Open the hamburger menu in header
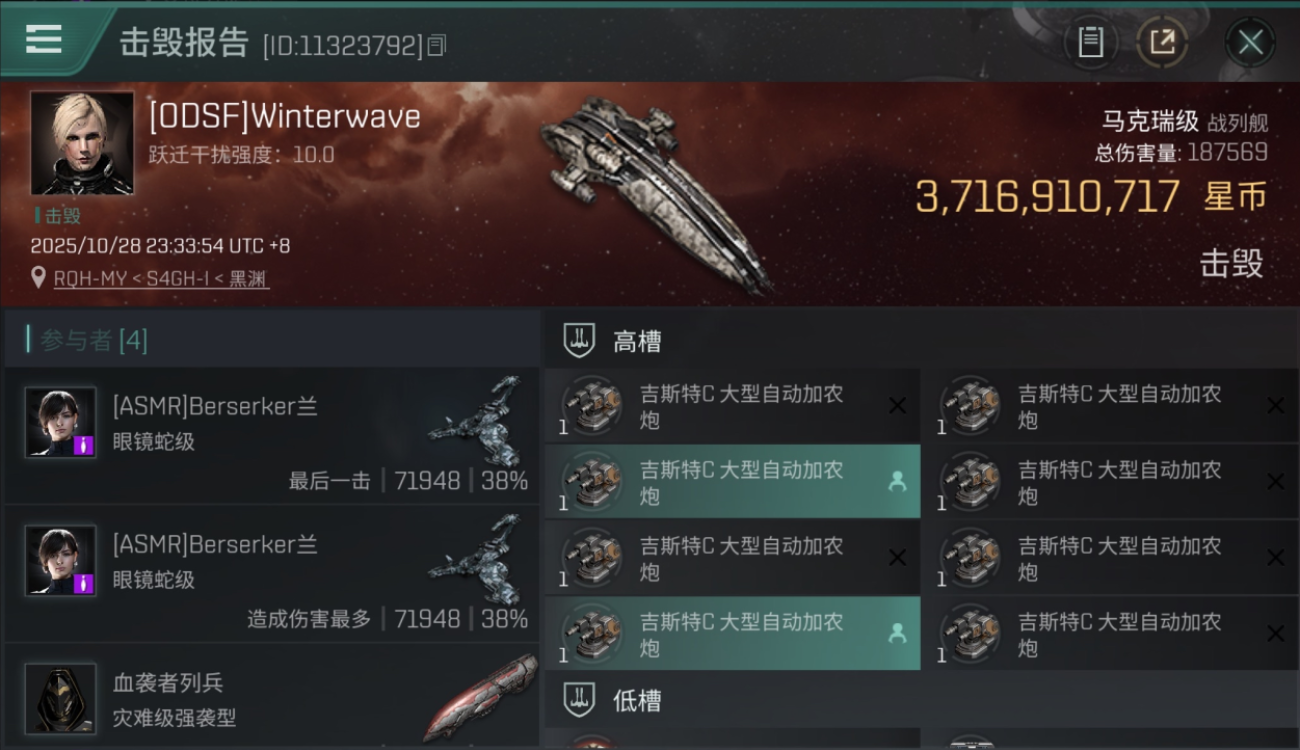Viewport: 1300px width, 750px height. (x=44, y=40)
